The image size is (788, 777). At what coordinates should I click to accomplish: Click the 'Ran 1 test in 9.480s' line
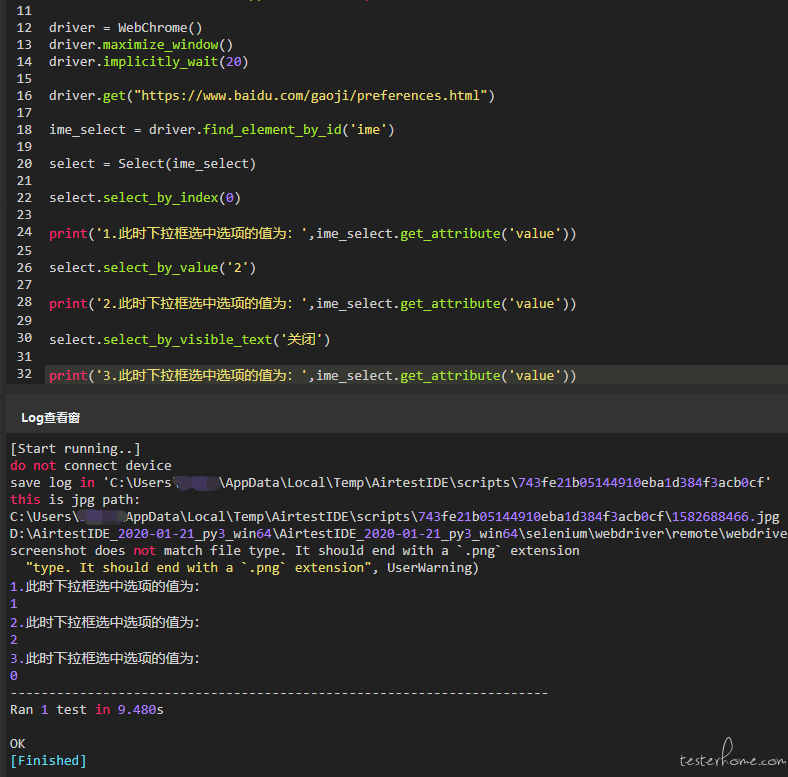tap(87, 710)
